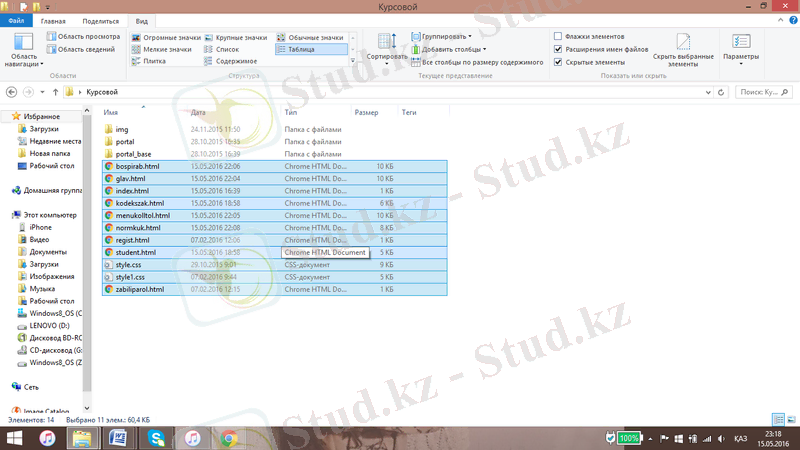Open the Sort by (Сортировать) menu
This screenshot has width=800, height=450.
387,49
